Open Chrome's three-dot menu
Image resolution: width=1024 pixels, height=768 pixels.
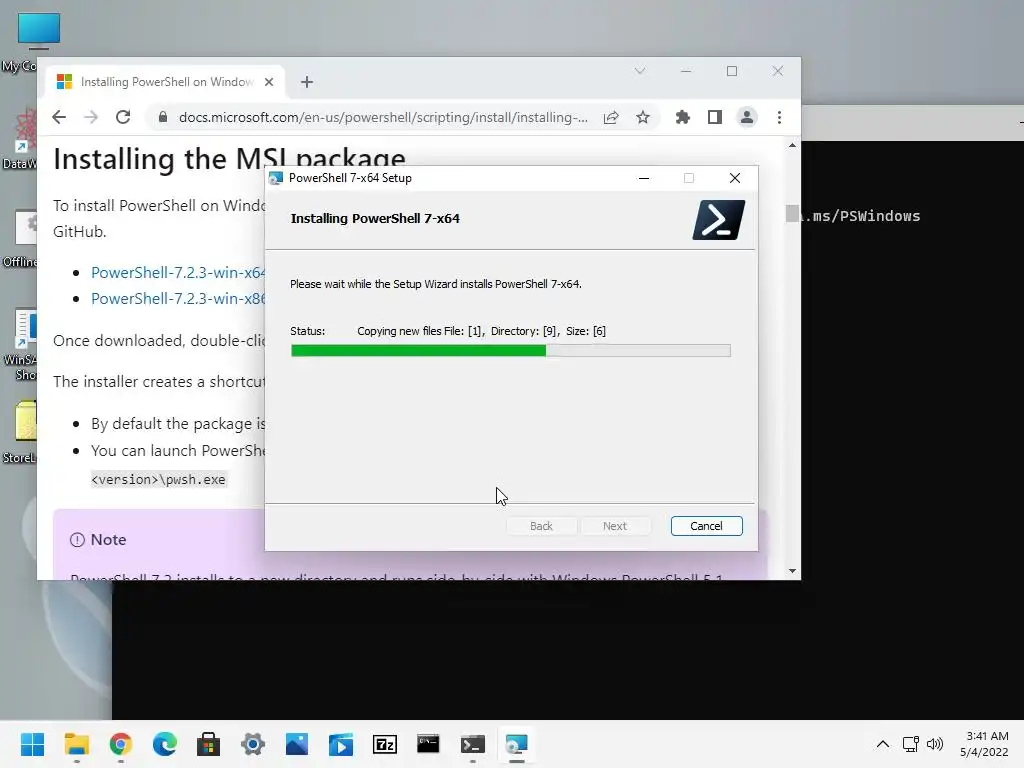click(x=779, y=118)
